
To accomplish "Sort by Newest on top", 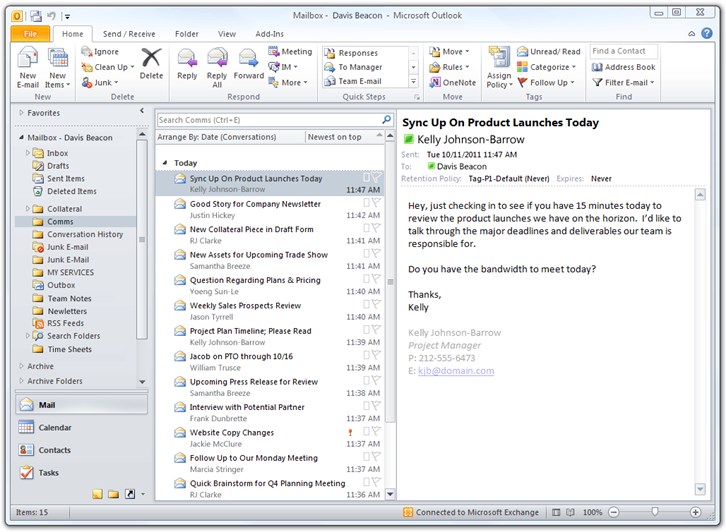I will [x=345, y=137].
